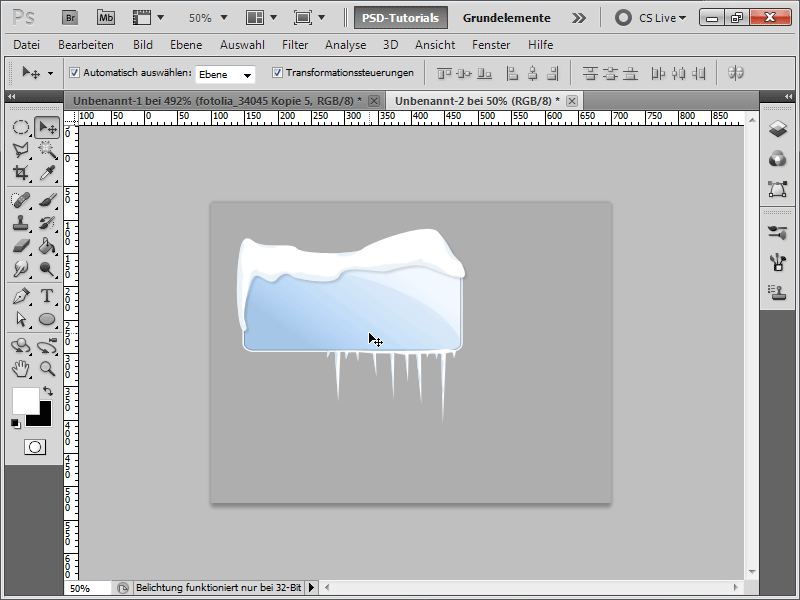Open the Ebene auto-select dropdown

pyautogui.click(x=225, y=74)
